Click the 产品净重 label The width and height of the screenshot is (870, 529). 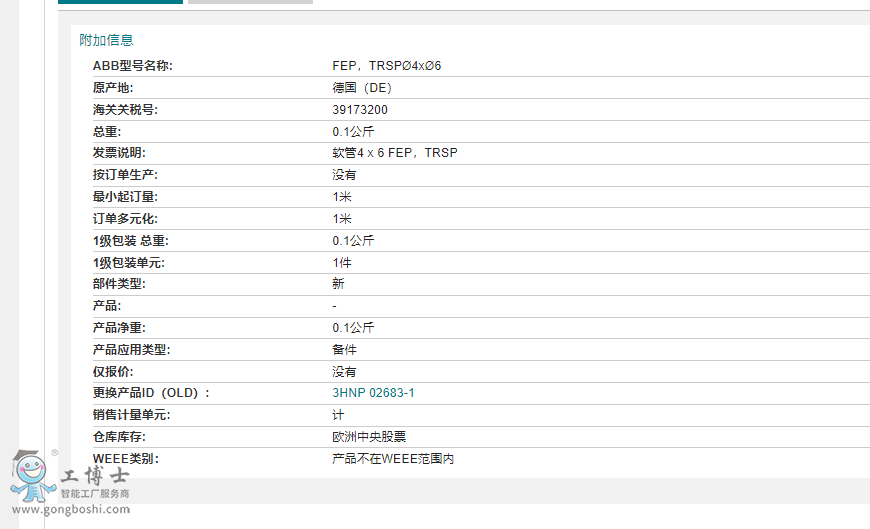(x=119, y=328)
